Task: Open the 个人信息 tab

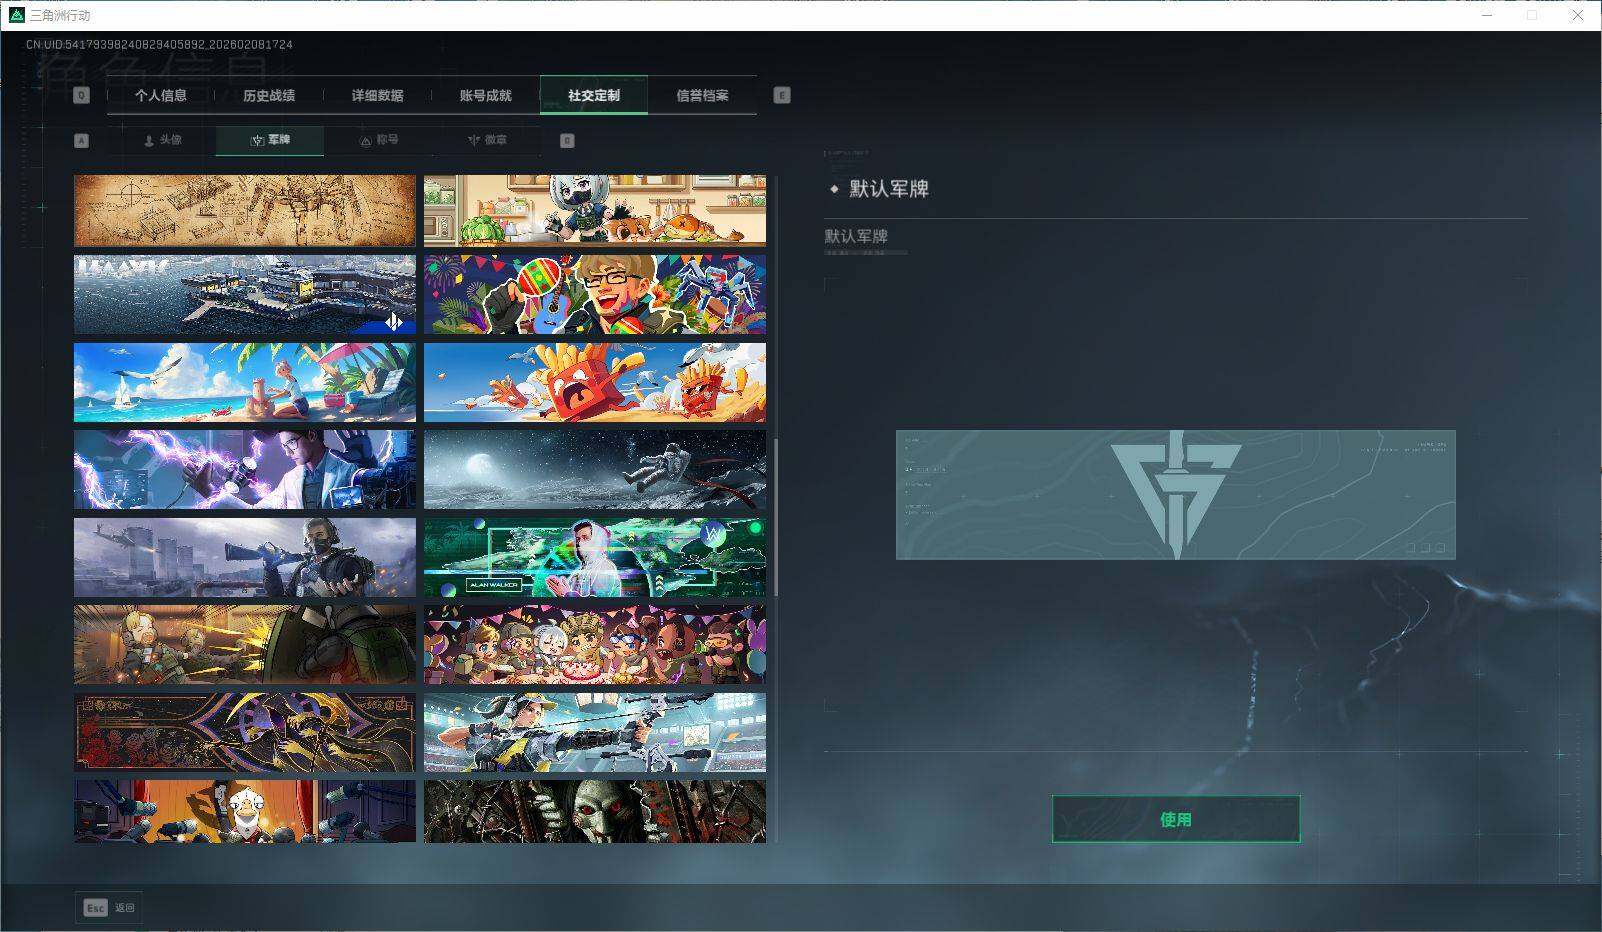Action: pos(161,95)
